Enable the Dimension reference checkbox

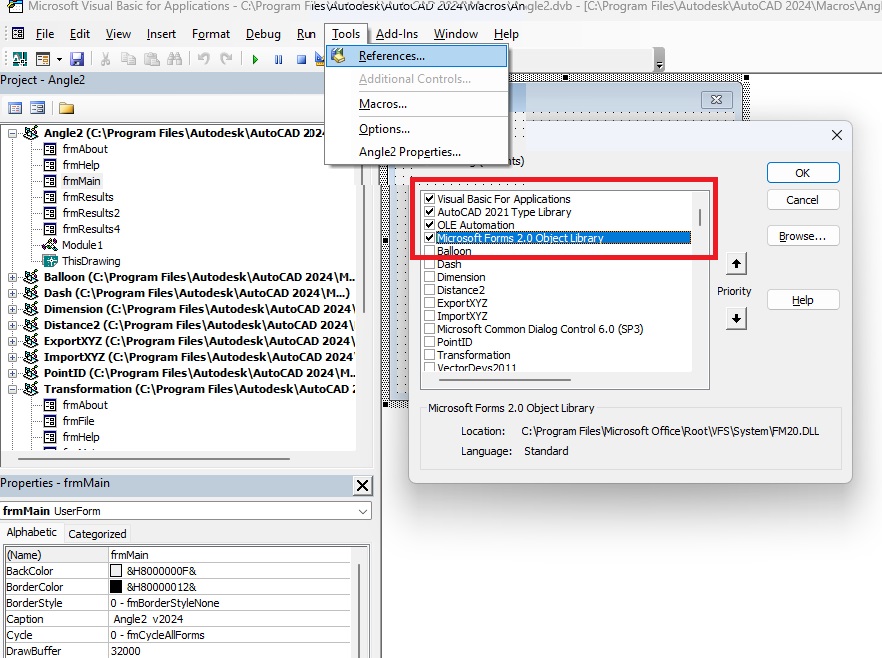[x=430, y=277]
